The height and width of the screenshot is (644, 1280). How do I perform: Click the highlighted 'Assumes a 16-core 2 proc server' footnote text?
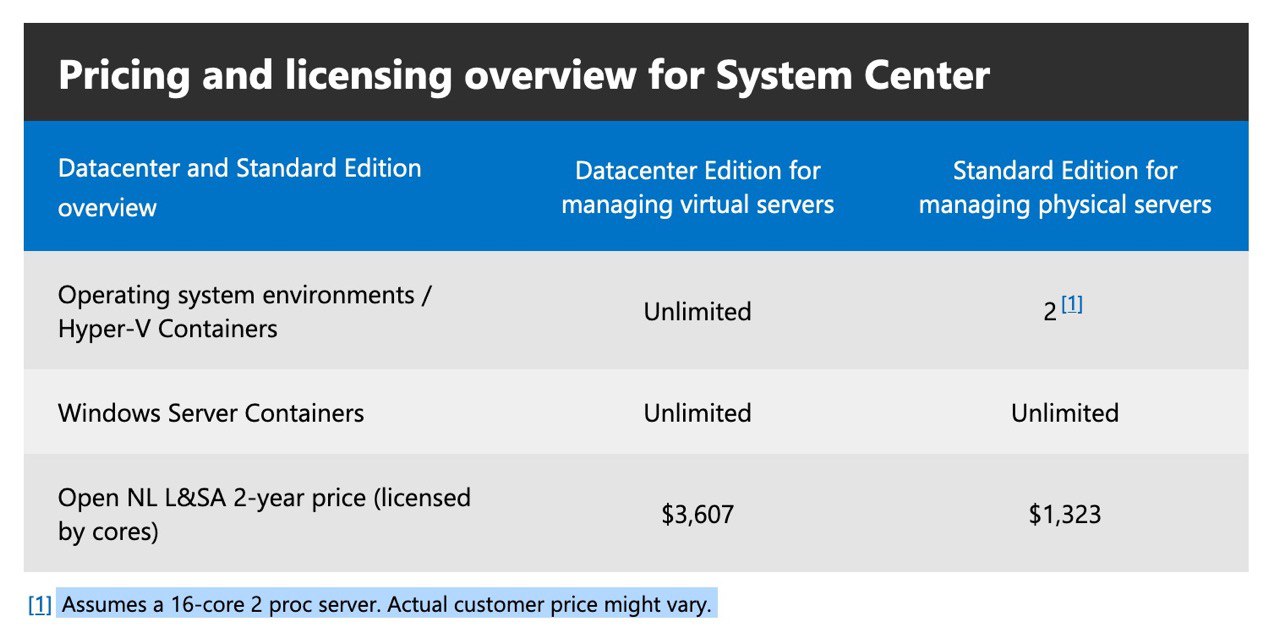pyautogui.click(x=388, y=604)
